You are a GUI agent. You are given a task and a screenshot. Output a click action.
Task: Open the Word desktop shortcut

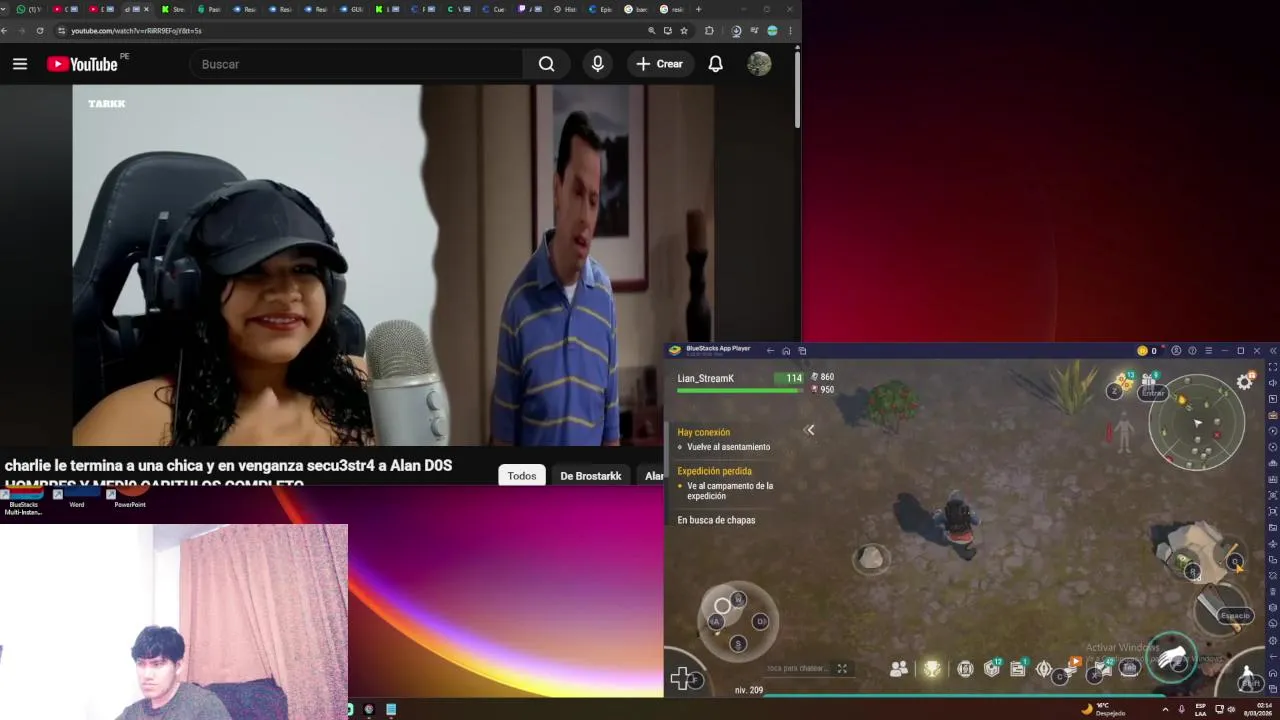pyautogui.click(x=77, y=499)
